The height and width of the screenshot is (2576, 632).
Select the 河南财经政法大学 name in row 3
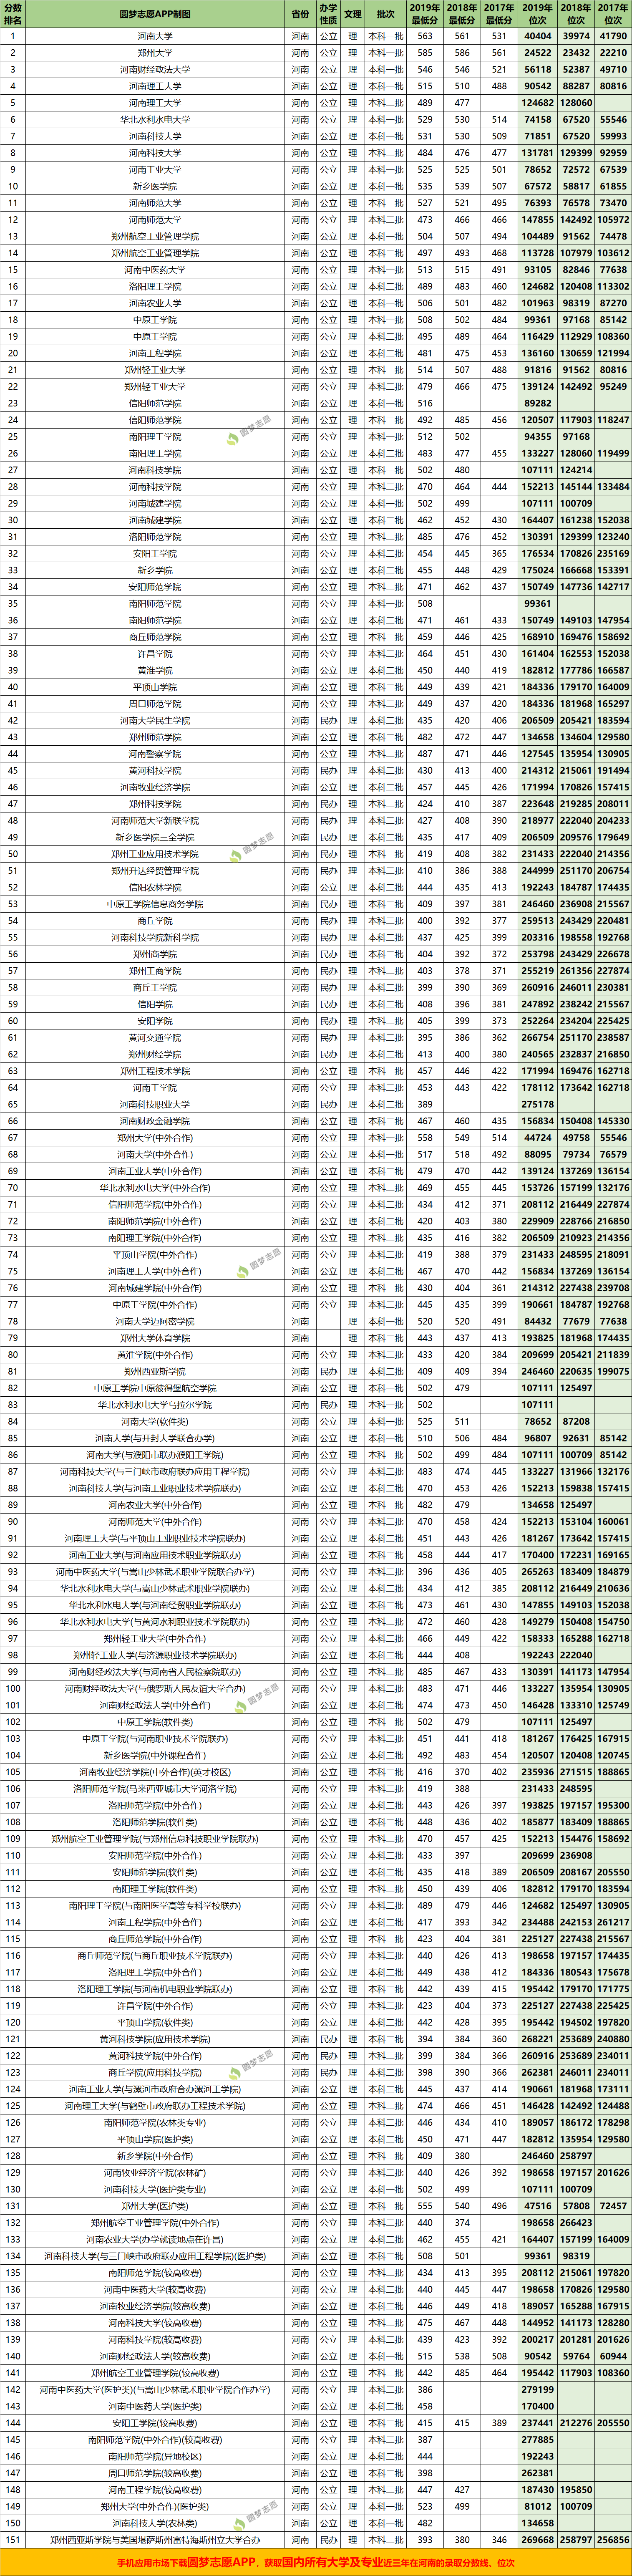(155, 70)
